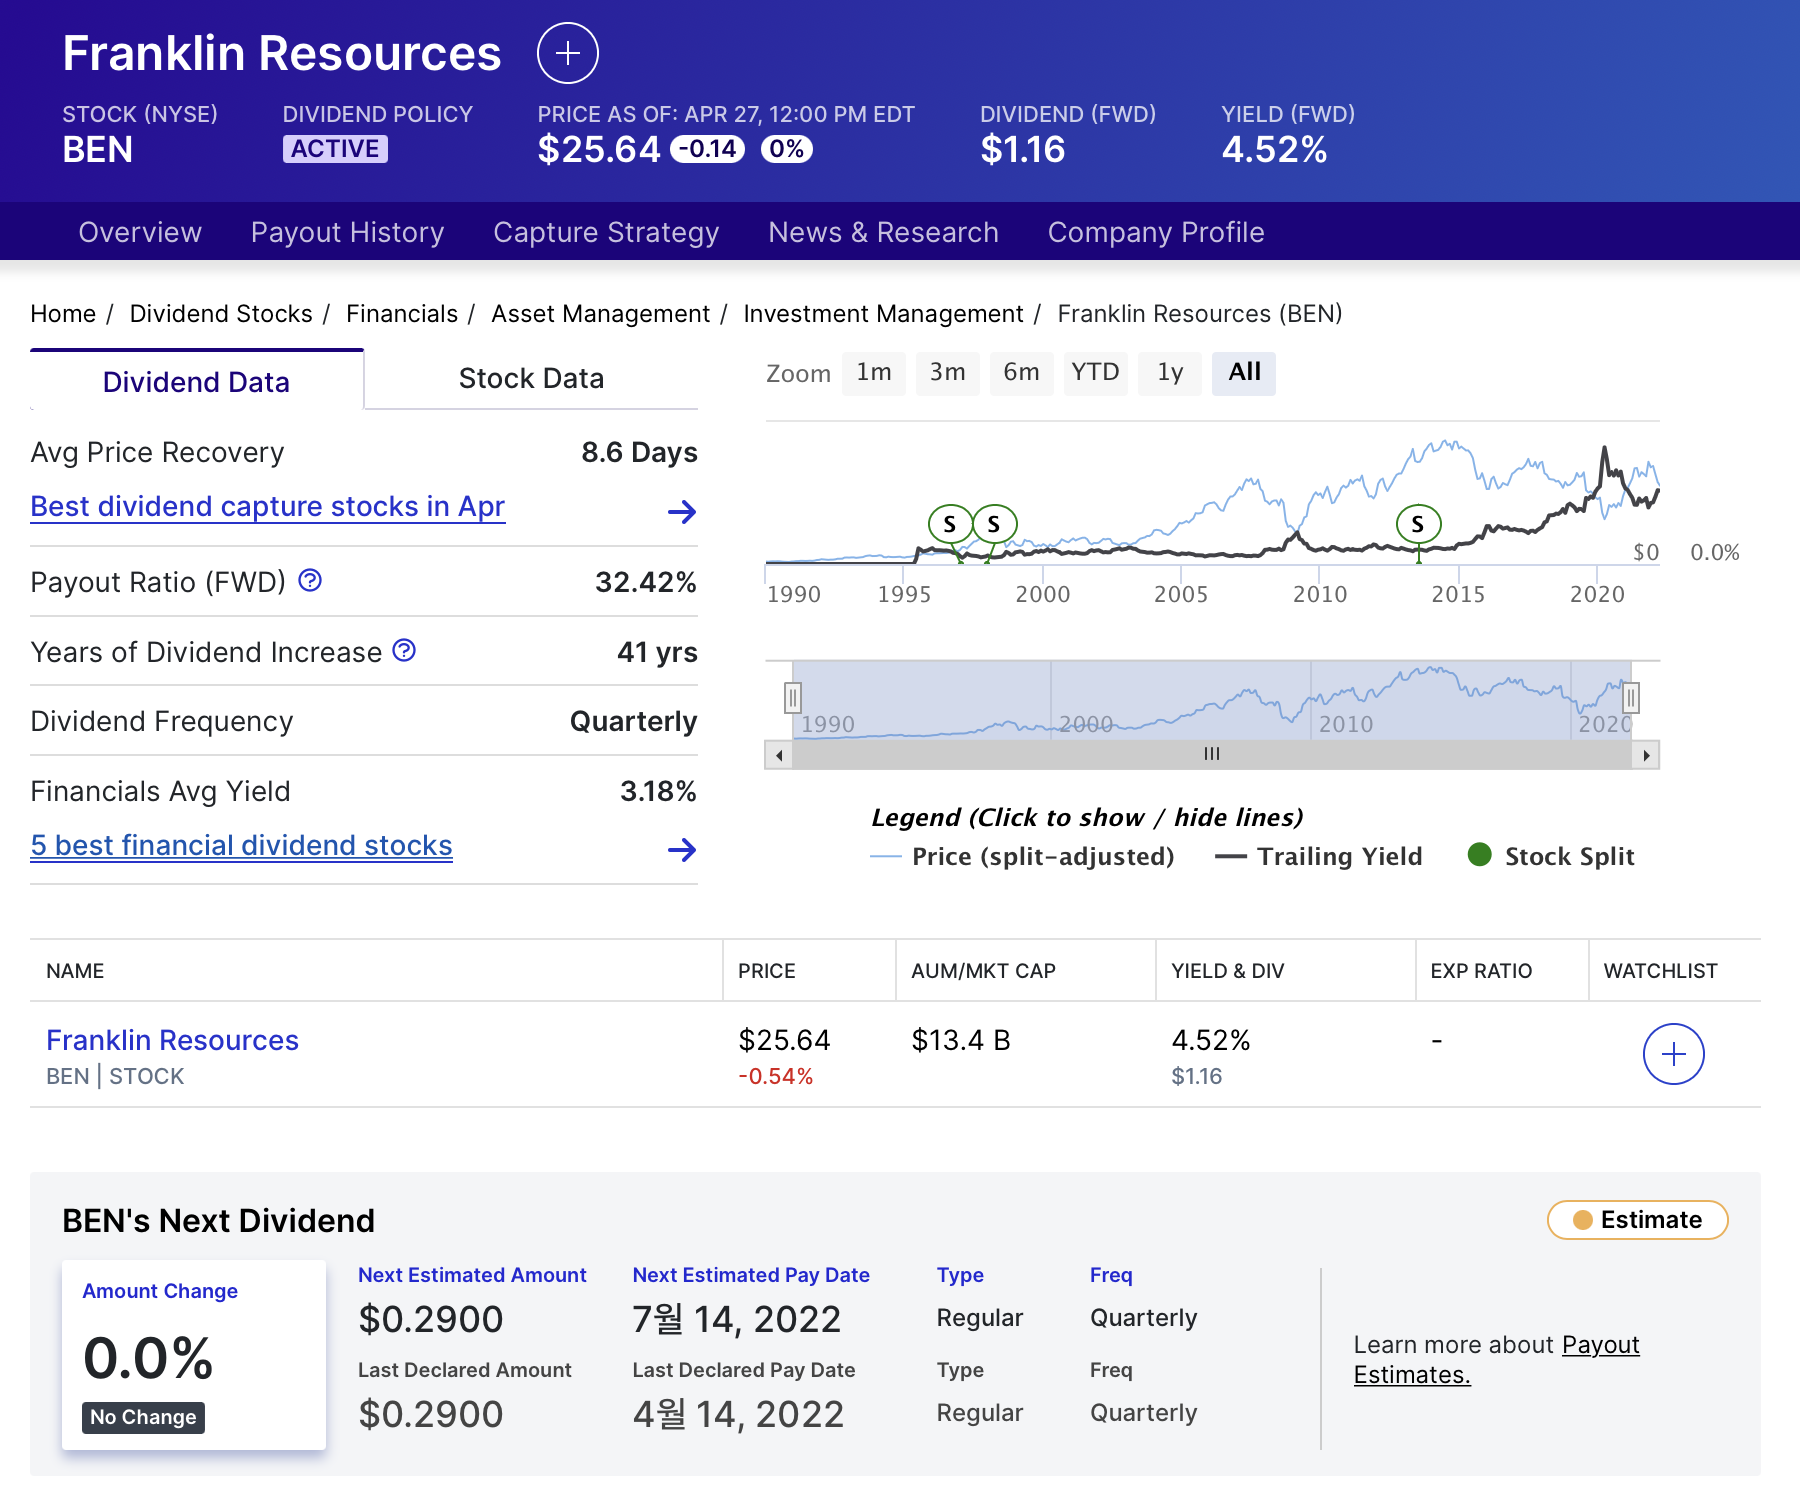
Task: Click the 3.18% Financials Avg Yield value
Action: (658, 791)
